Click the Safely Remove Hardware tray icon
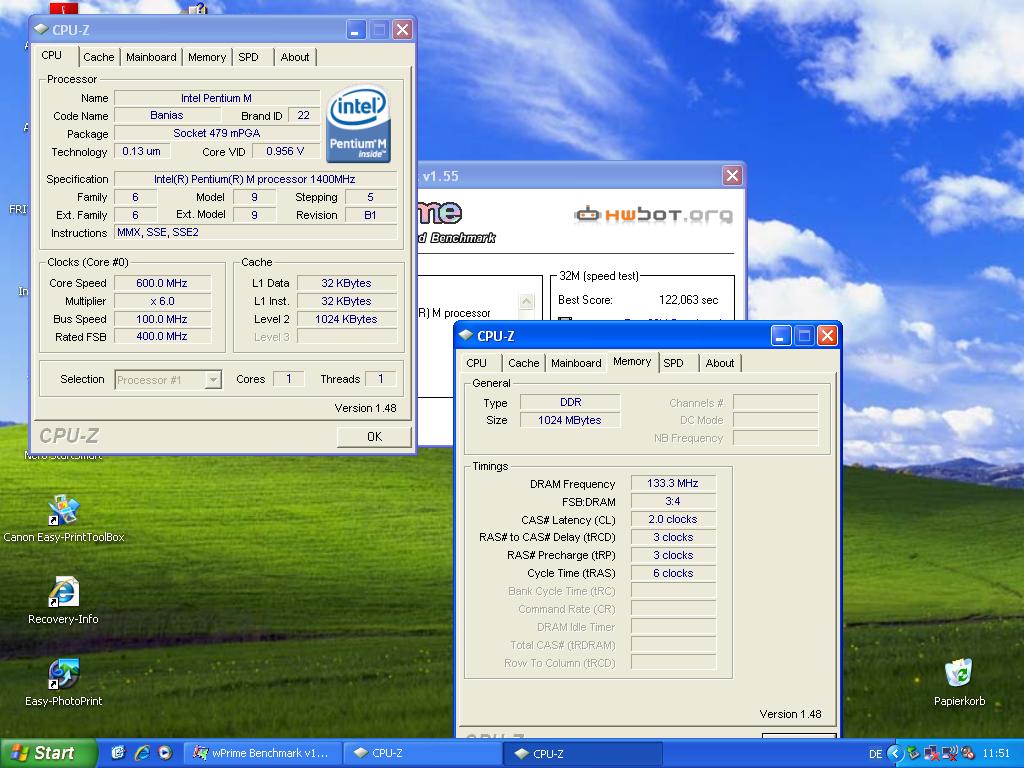Viewport: 1024px width, 768px height. [x=914, y=754]
